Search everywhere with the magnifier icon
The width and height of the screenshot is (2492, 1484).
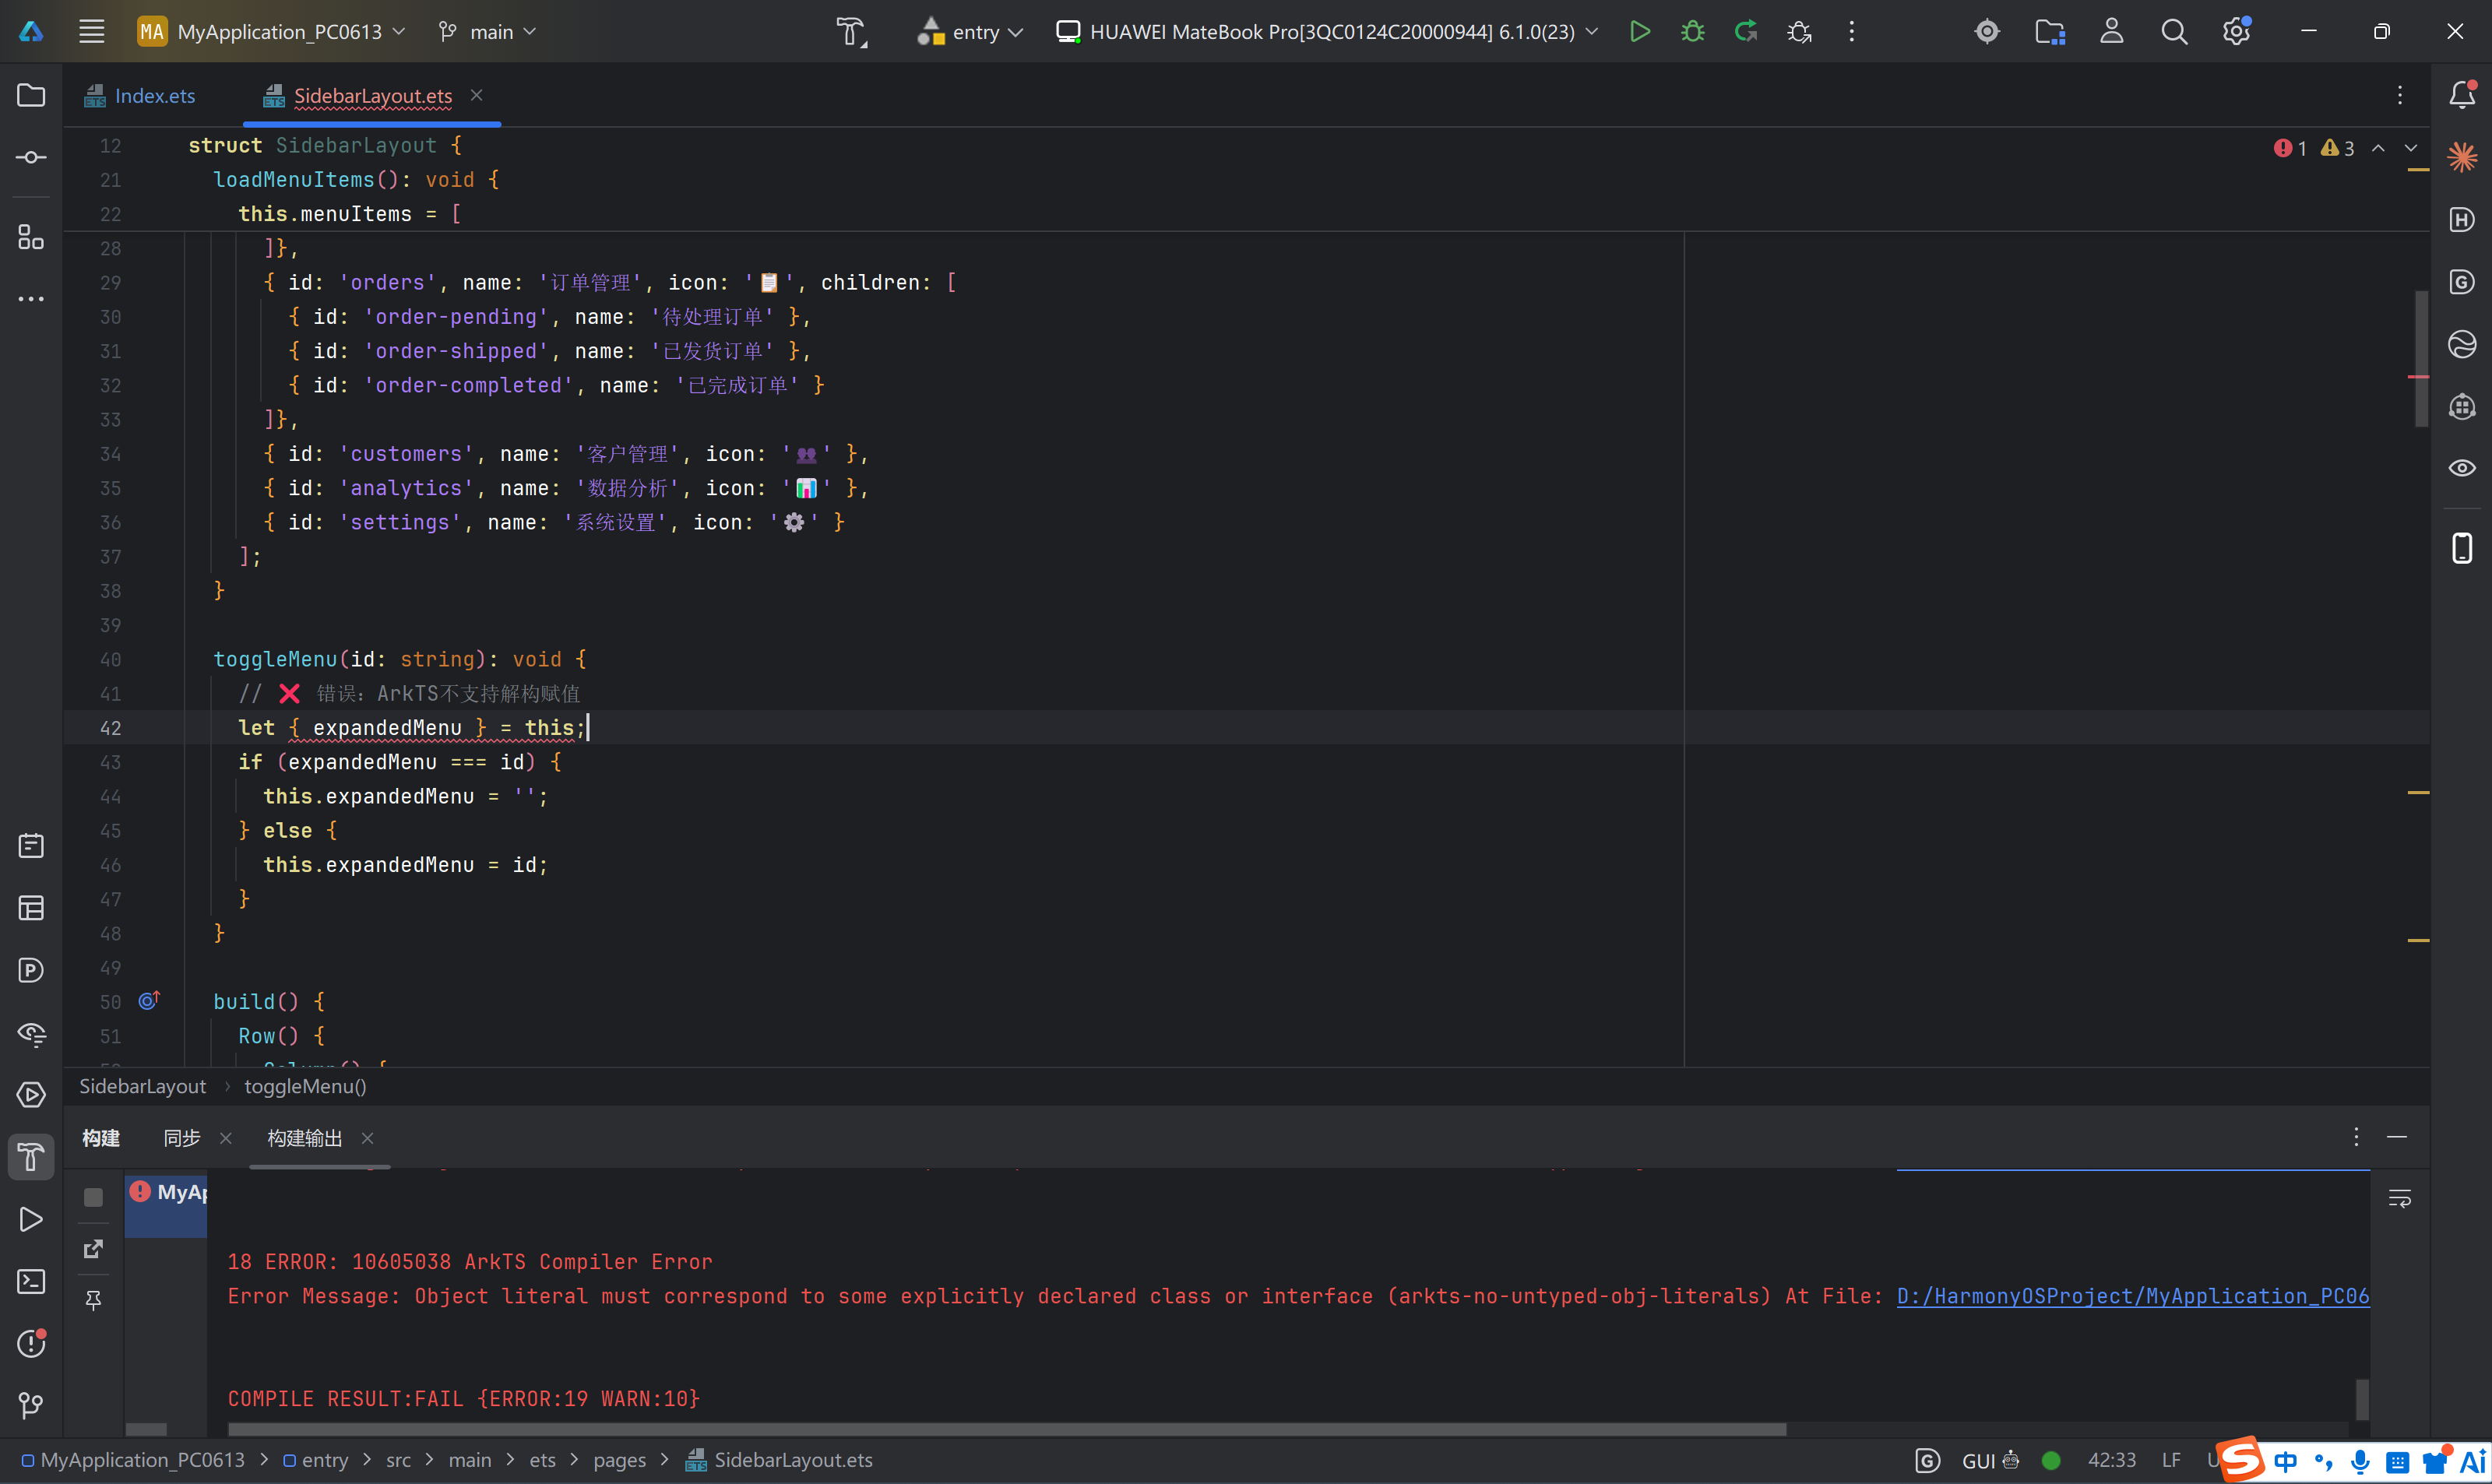point(2174,31)
